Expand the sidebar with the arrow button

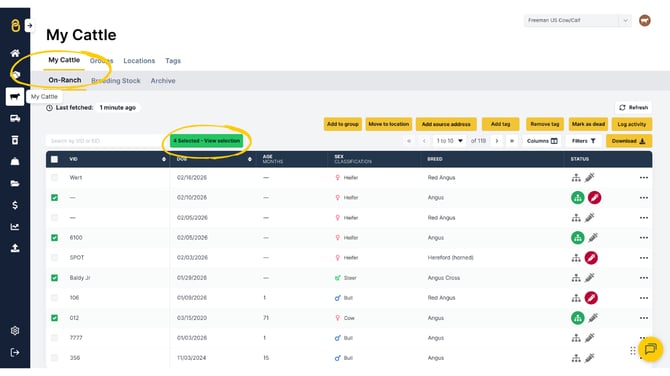[29, 26]
